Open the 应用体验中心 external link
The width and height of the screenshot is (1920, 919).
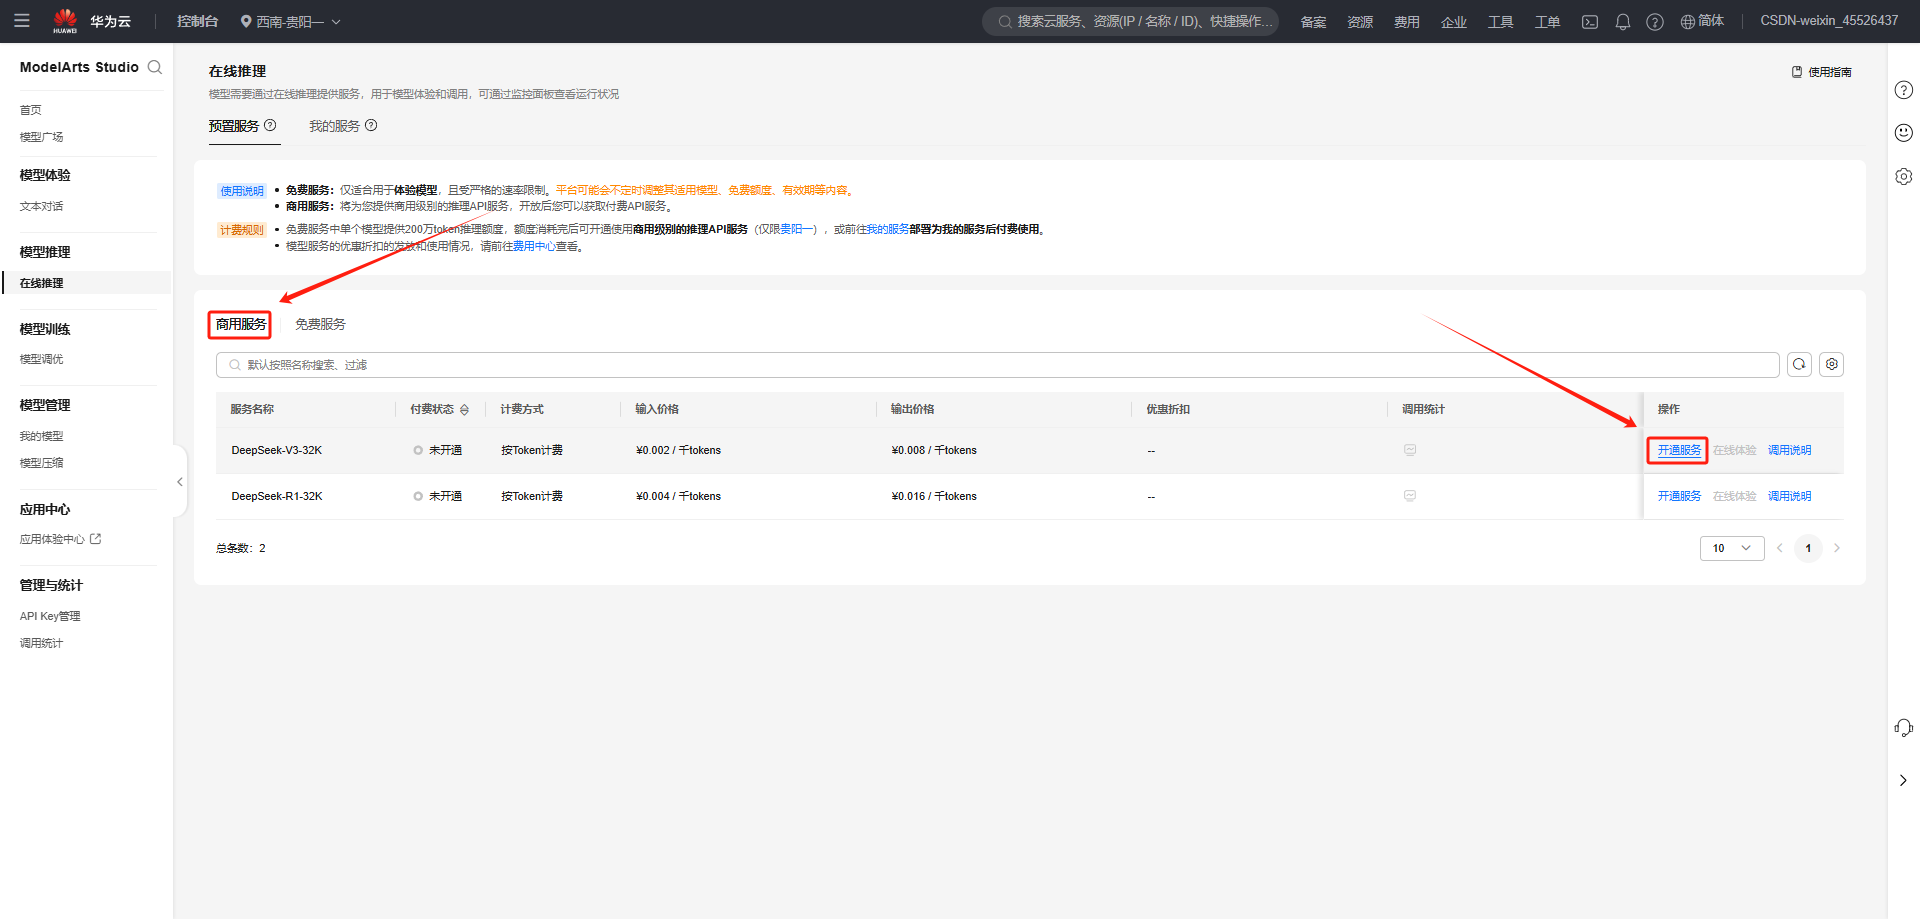[61, 539]
